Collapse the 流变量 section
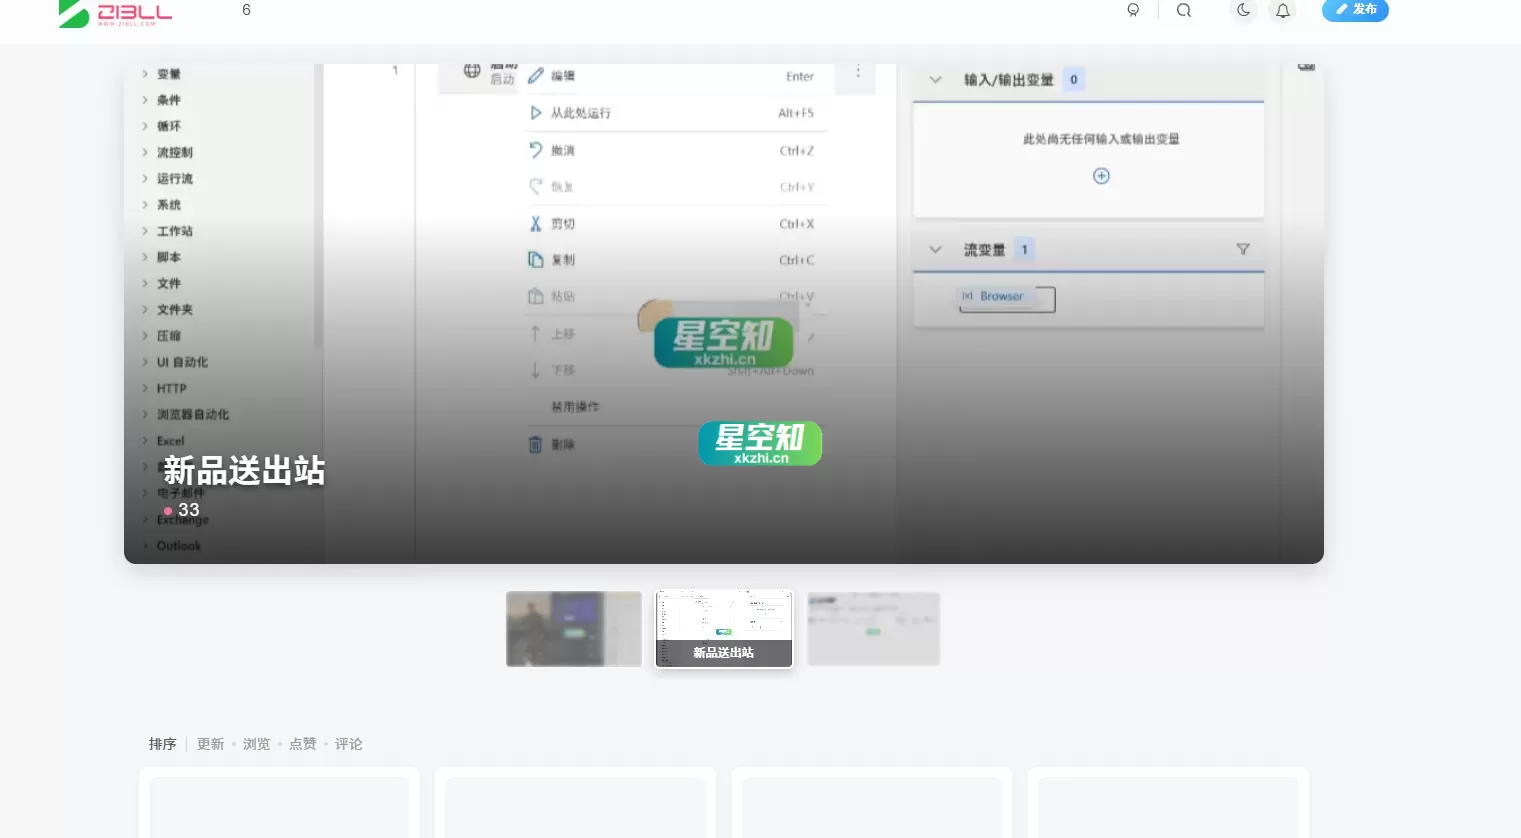Image resolution: width=1521 pixels, height=838 pixels. [x=935, y=249]
